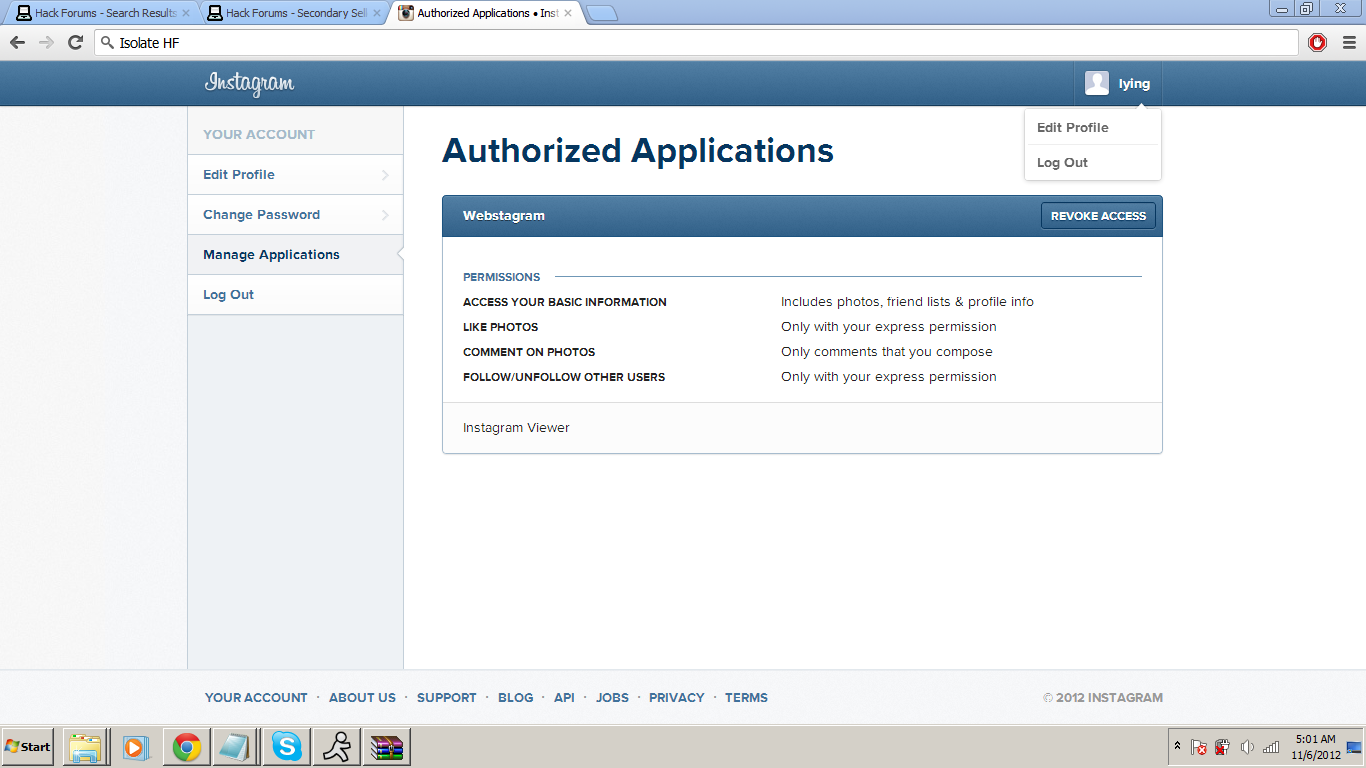Click the chevron beside Change Password

tap(385, 215)
